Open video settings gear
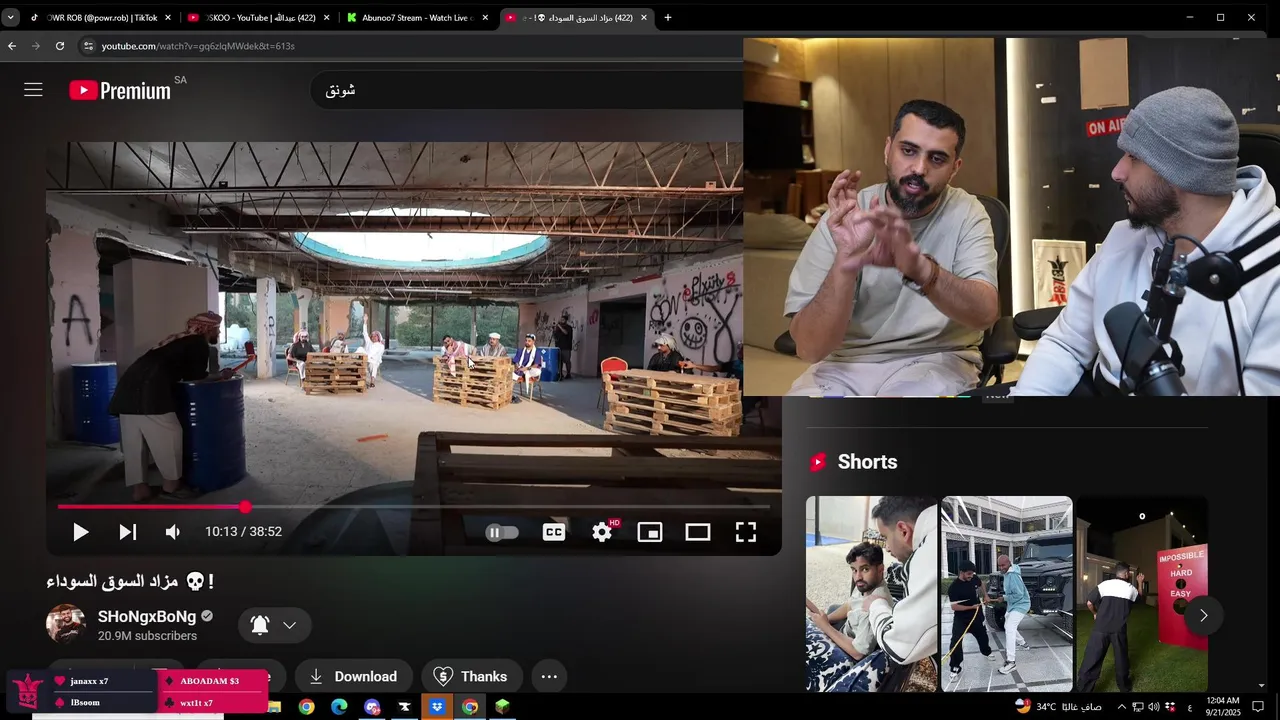This screenshot has width=1280, height=720. (x=602, y=532)
